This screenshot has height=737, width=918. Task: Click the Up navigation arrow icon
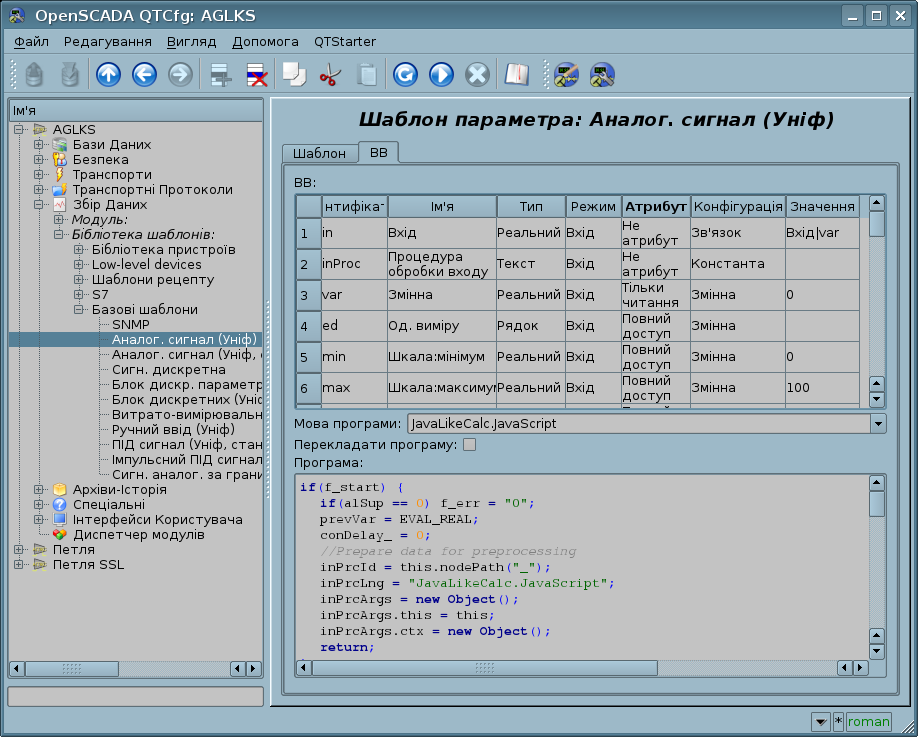click(108, 75)
